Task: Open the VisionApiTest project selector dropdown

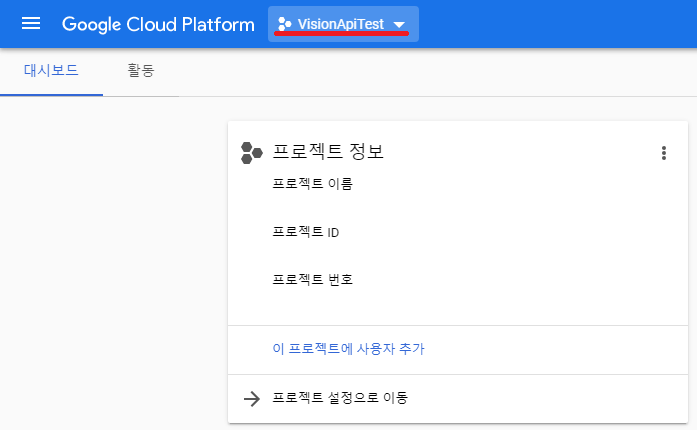Action: click(343, 24)
